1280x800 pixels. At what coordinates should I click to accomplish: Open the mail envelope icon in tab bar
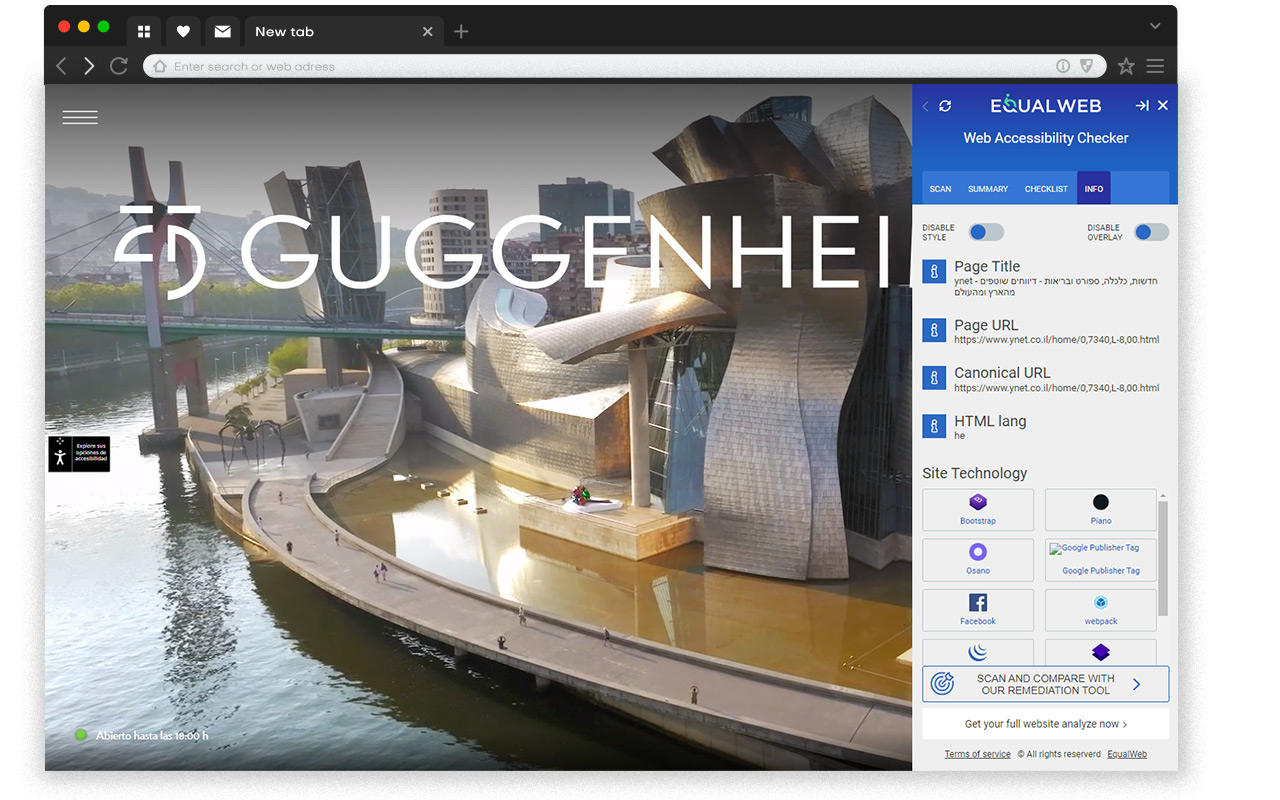click(x=222, y=32)
